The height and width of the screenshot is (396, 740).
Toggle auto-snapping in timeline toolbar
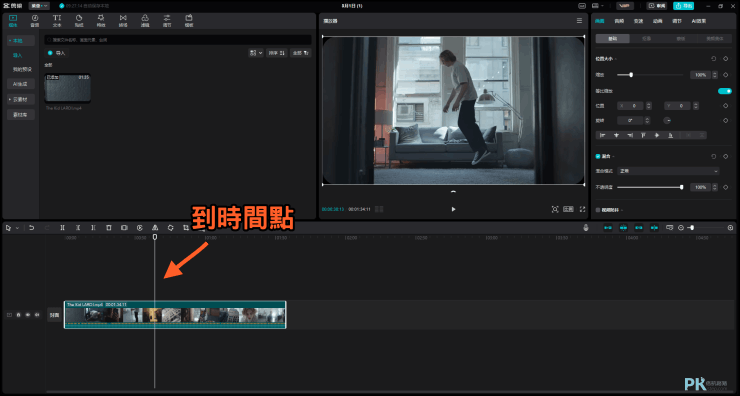point(623,227)
